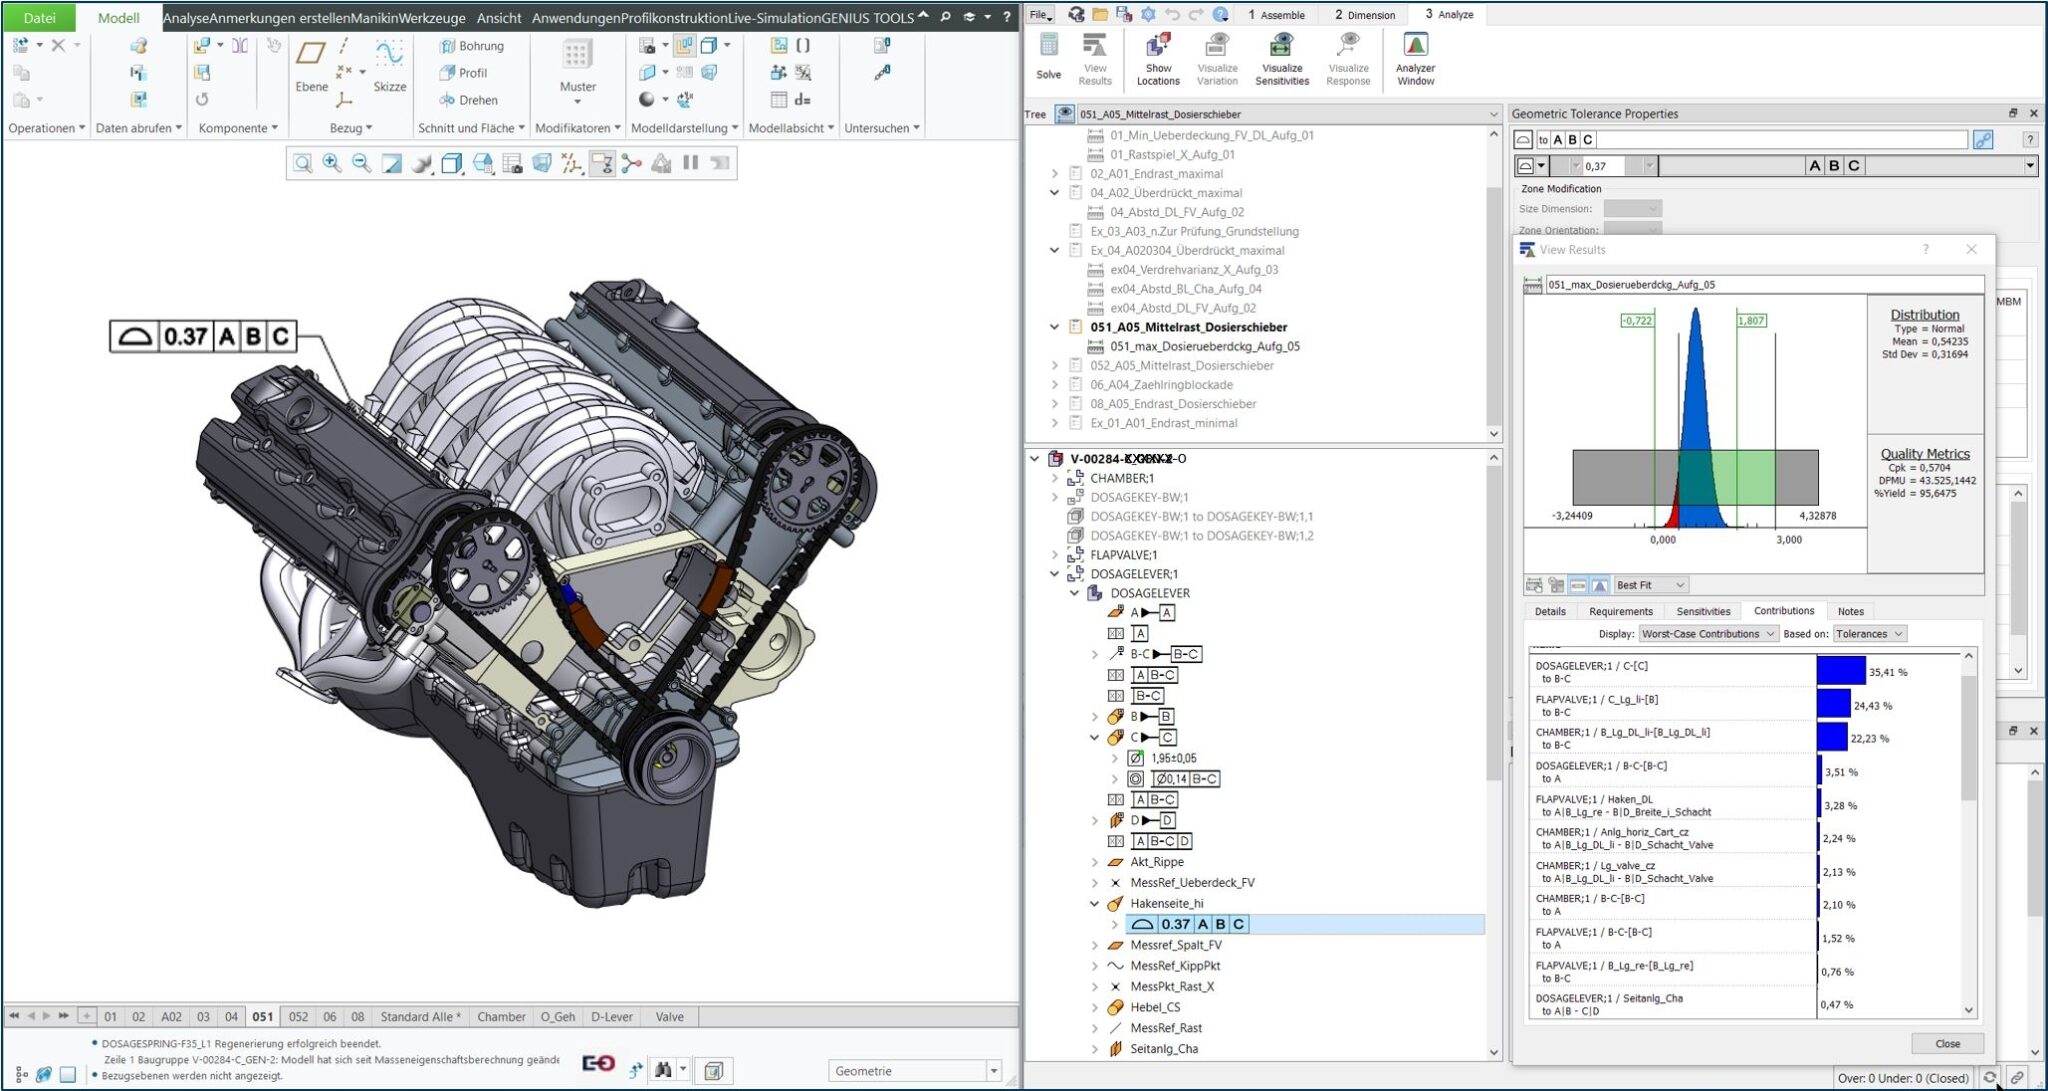Click zoom-in magnifier in the graphics toolbar
This screenshot has height=1091, width=2048.
pos(332,163)
